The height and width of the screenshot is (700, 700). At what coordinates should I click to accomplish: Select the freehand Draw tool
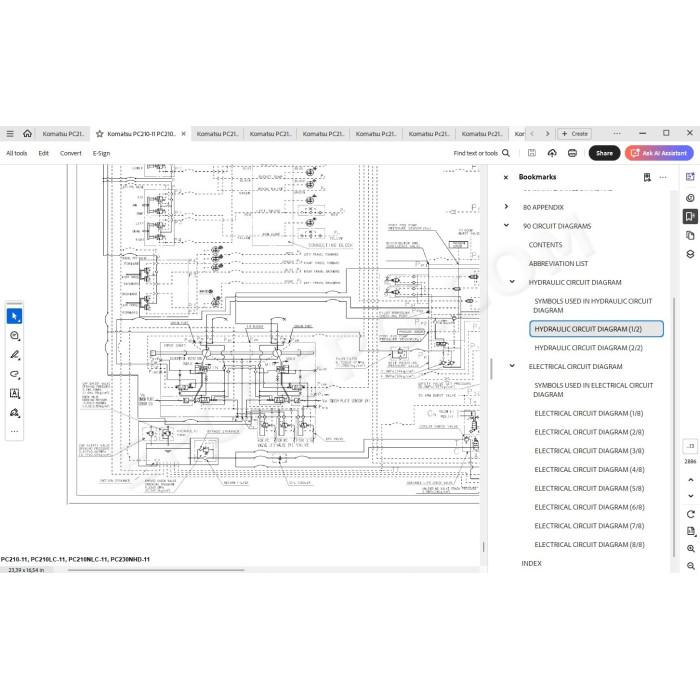click(x=14, y=374)
